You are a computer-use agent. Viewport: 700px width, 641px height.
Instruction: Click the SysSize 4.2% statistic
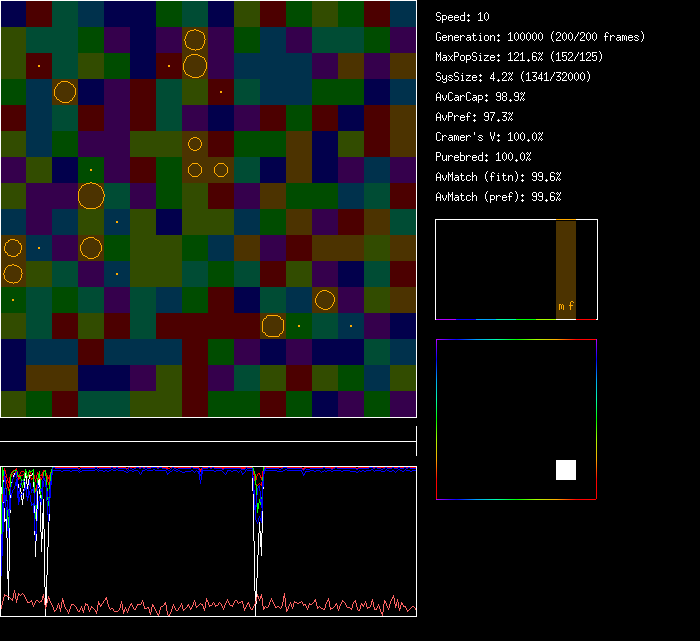click(x=512, y=77)
